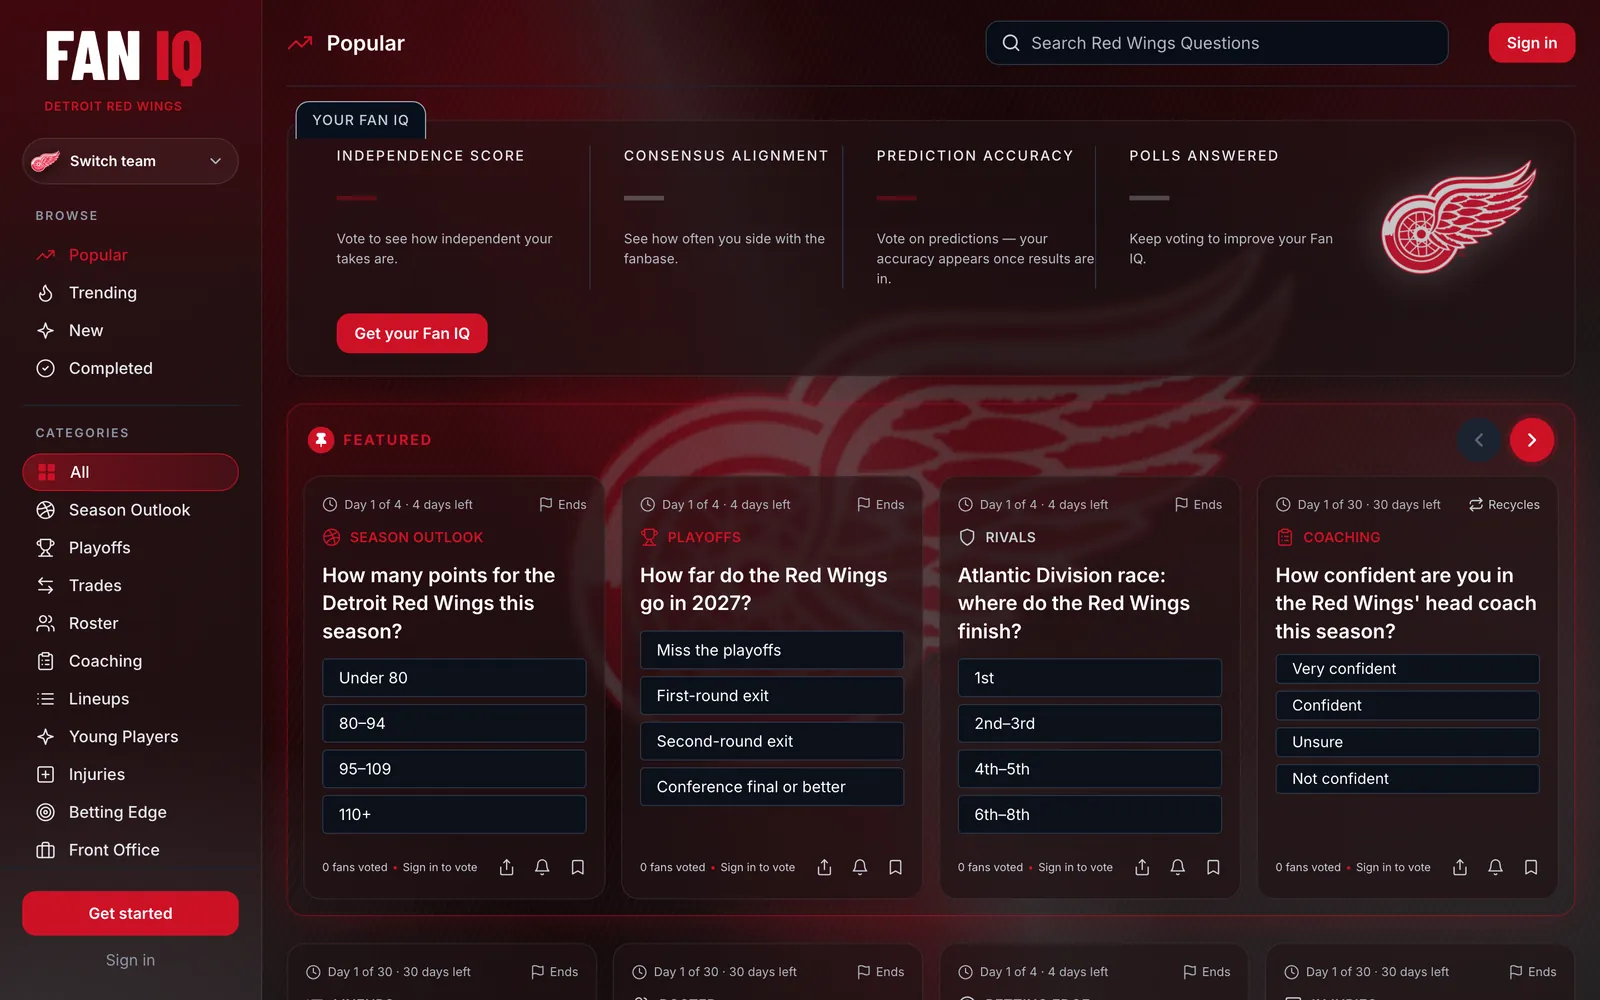Viewport: 1600px width, 1000px height.
Task: Click Sign in to vote on Rivals card
Action: click(1075, 867)
